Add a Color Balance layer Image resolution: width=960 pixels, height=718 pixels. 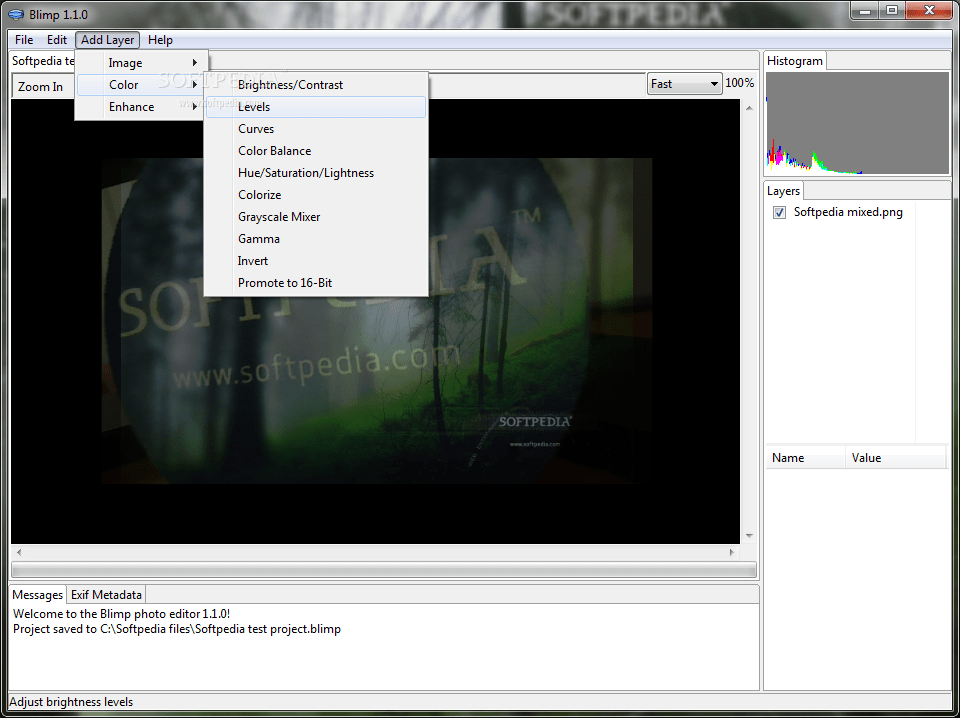[316, 151]
